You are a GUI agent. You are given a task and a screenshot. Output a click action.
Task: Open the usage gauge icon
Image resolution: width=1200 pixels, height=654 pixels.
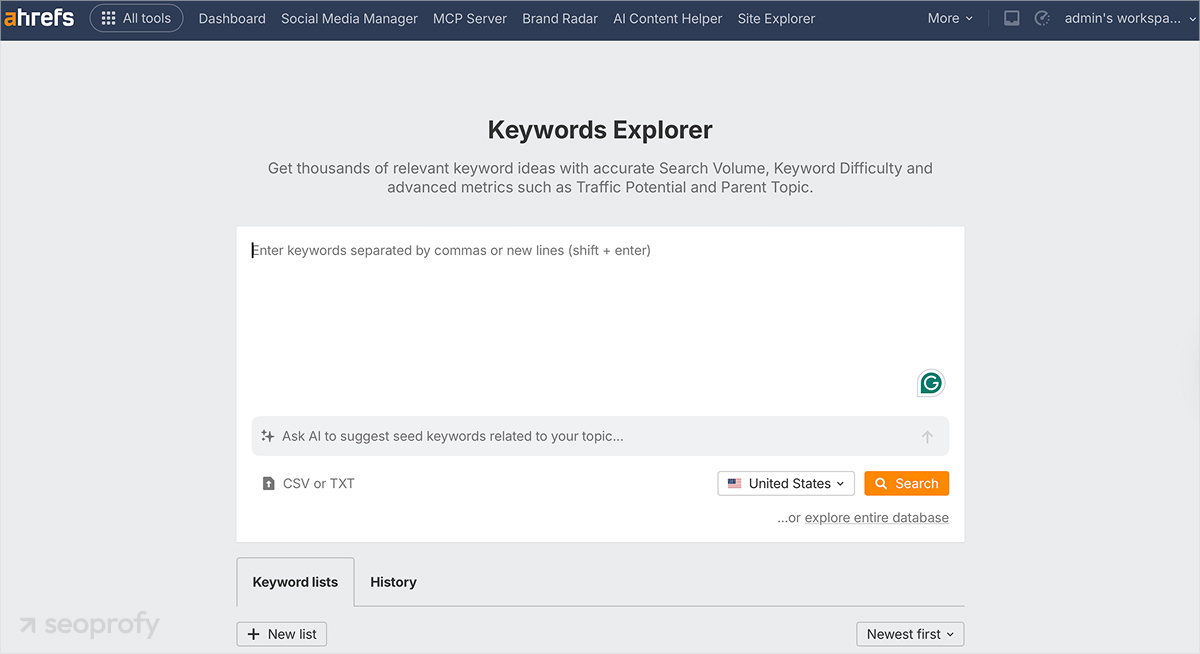[1043, 17]
